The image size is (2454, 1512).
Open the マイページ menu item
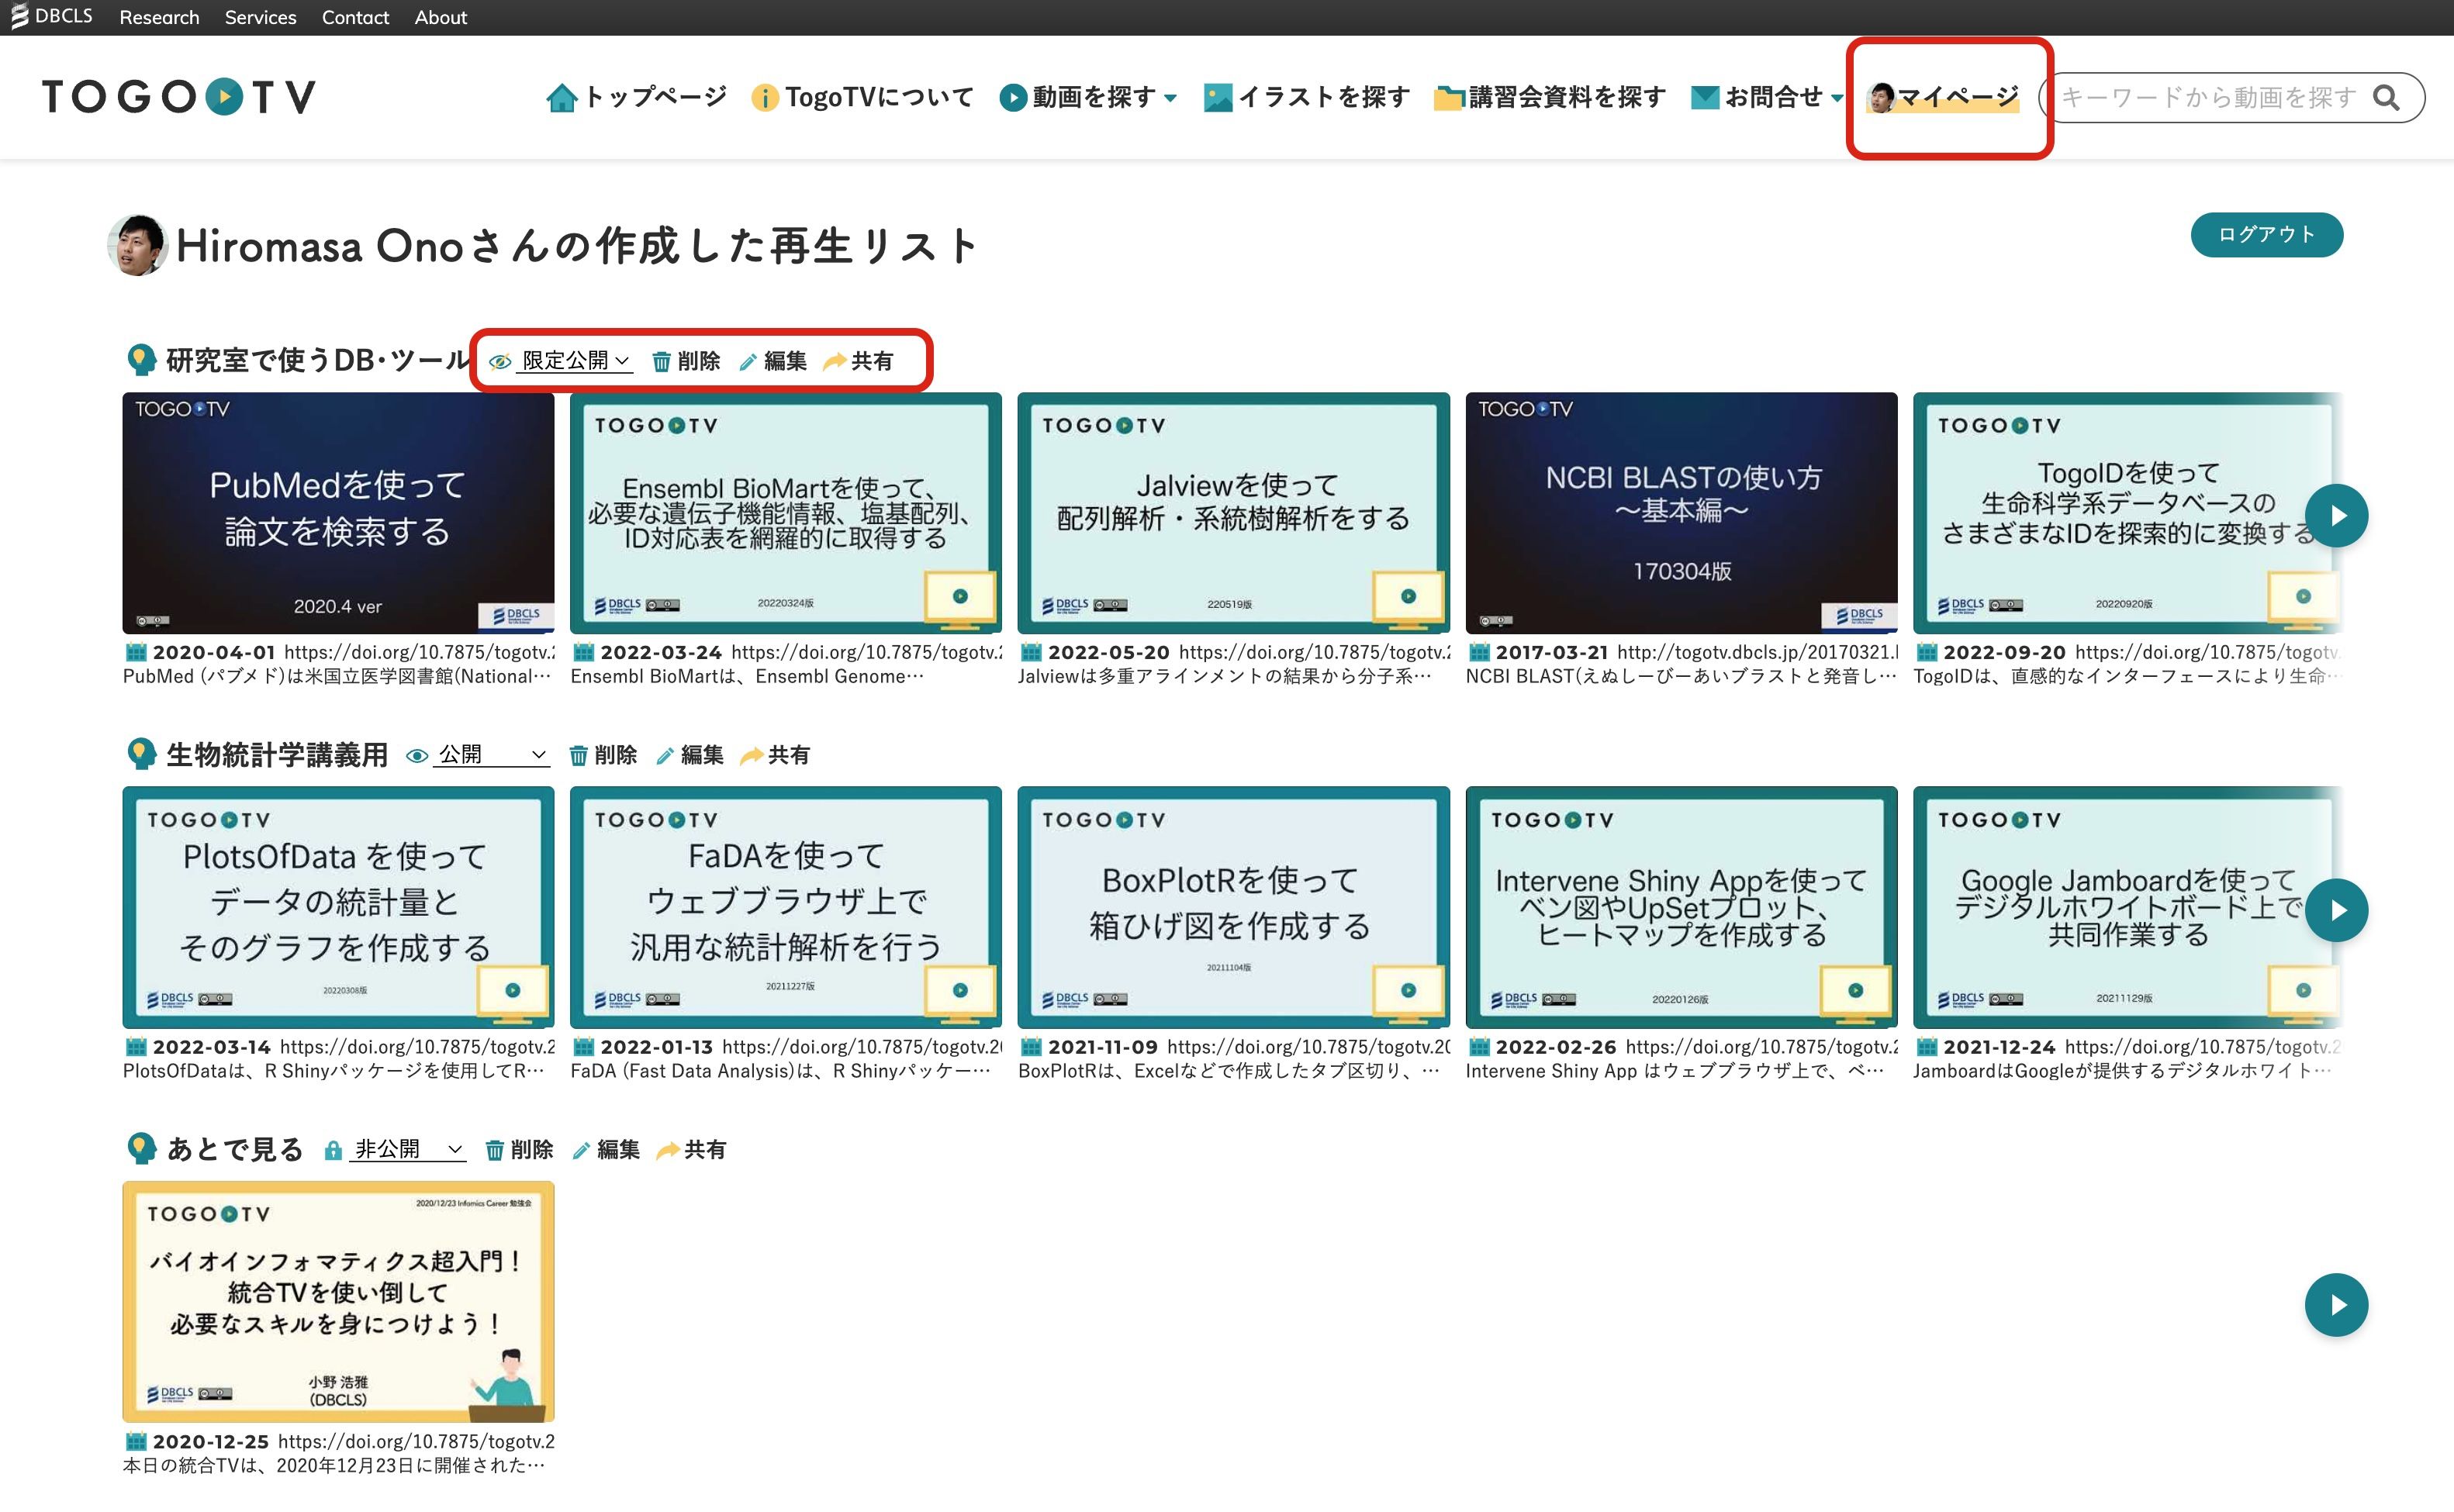click(x=1944, y=98)
